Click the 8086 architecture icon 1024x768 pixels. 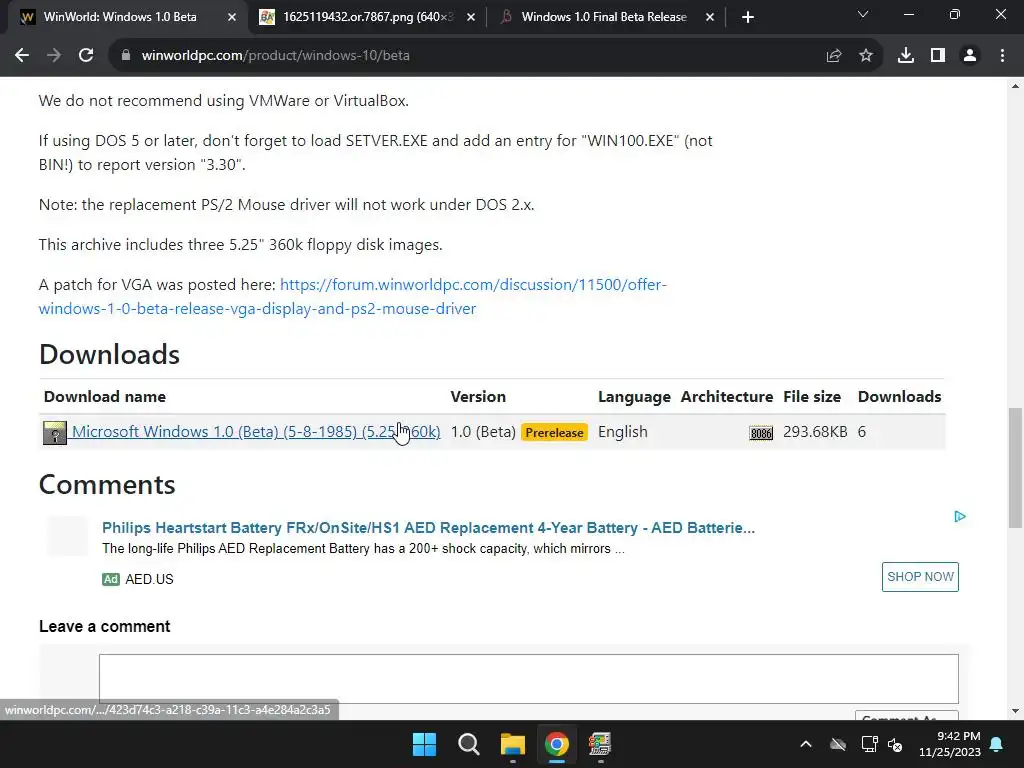[761, 433]
